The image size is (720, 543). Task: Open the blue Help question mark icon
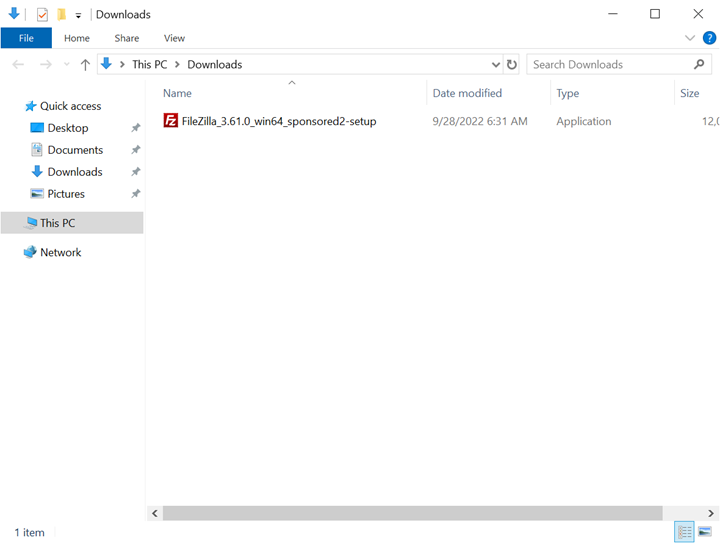point(709,38)
